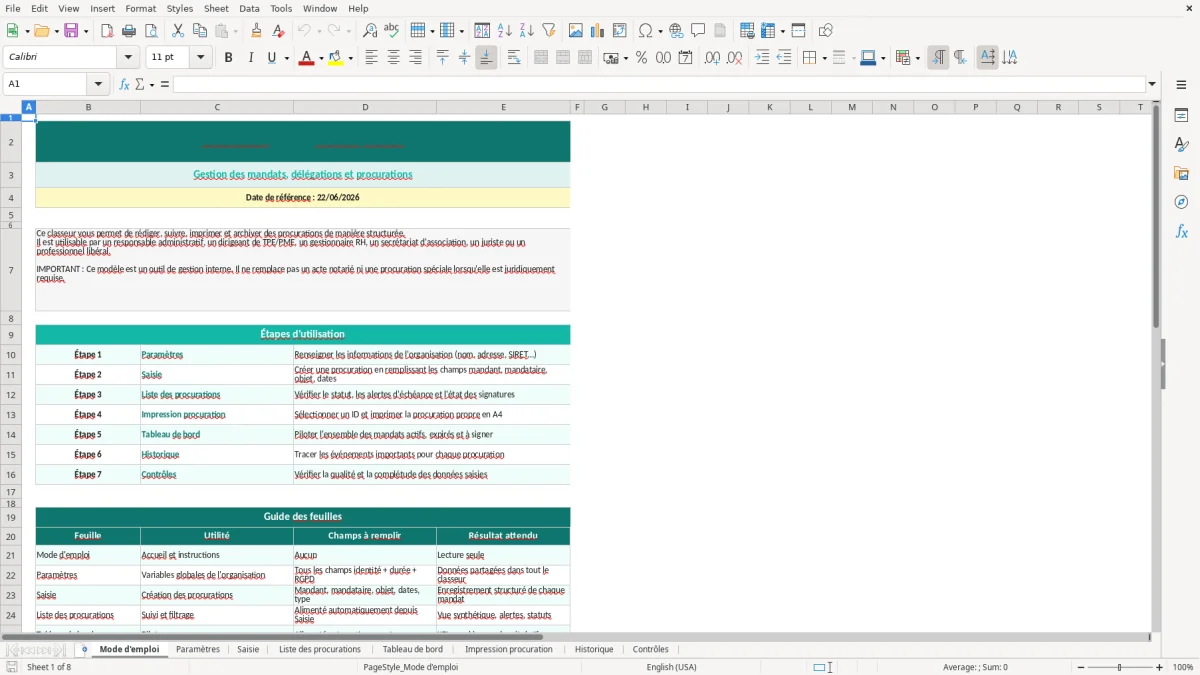Viewport: 1200px width, 675px height.
Task: Open the Data menu
Action: tap(249, 8)
